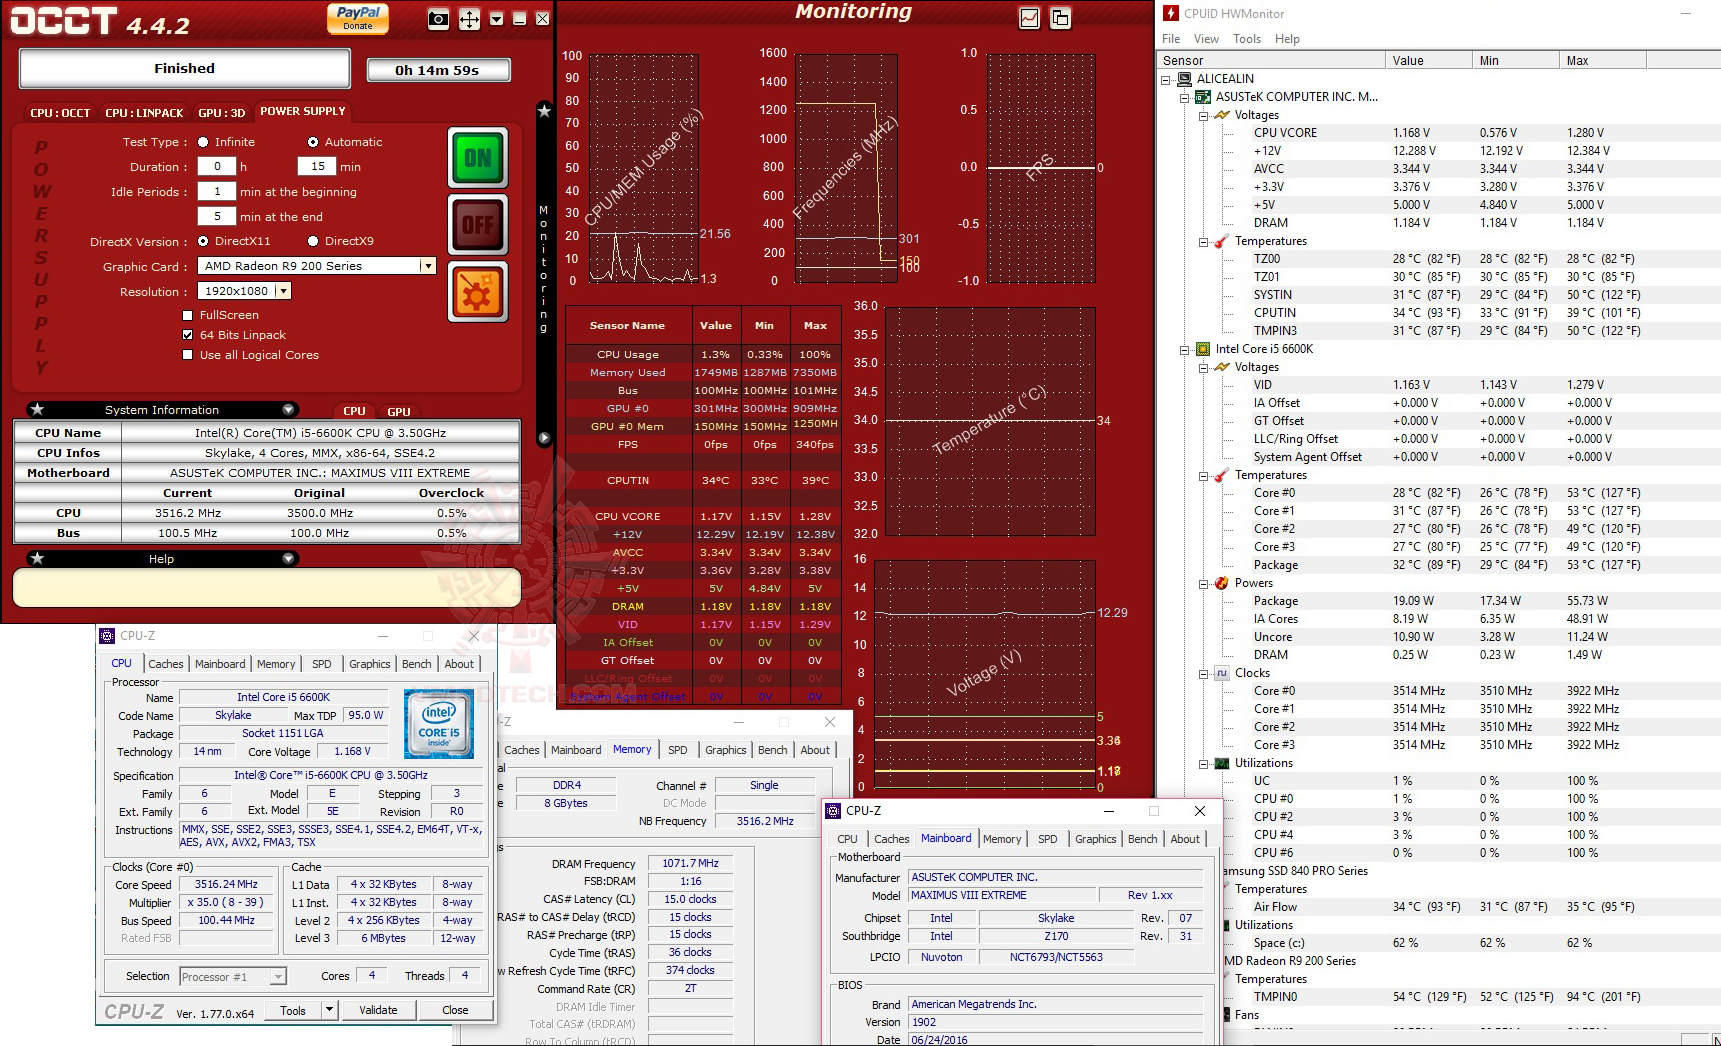This screenshot has height=1046, width=1721.
Task: Click Validate in the CPU-Z window
Action: pyautogui.click(x=378, y=1010)
